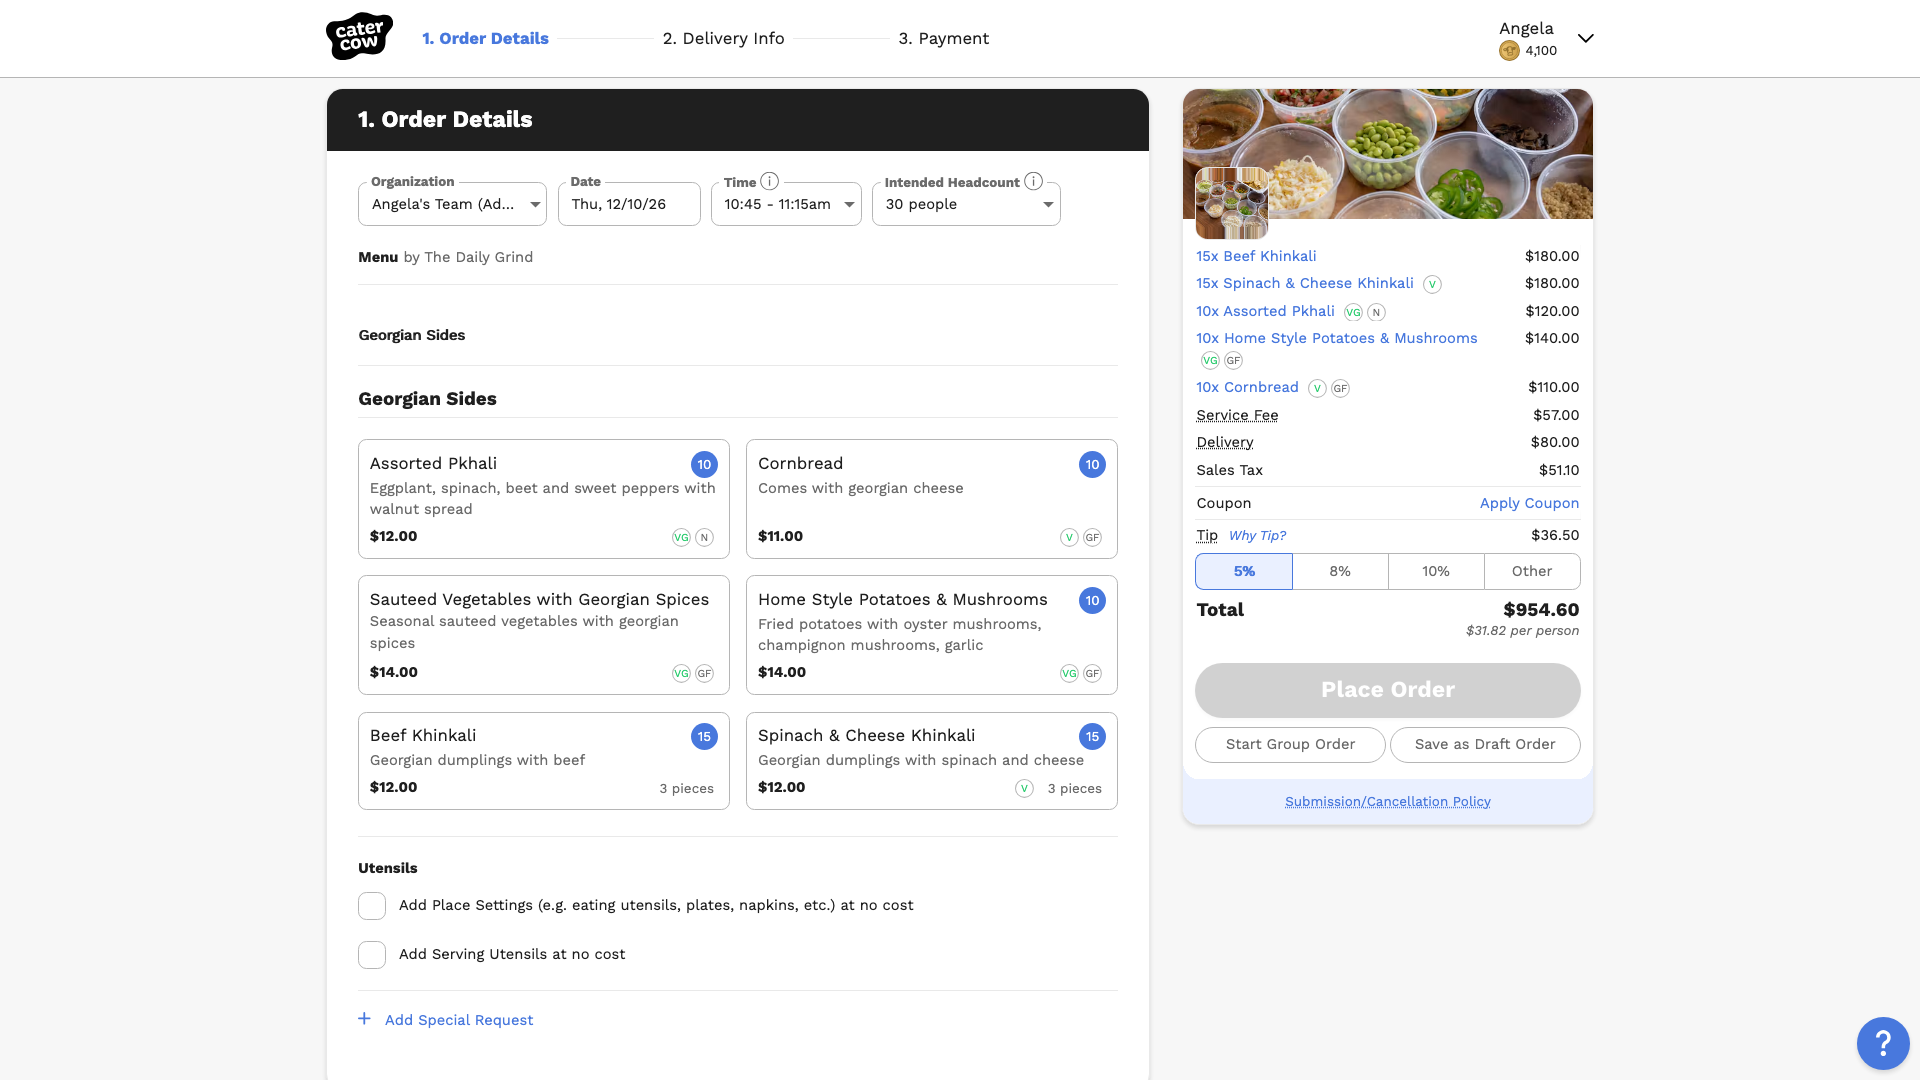
Task: Click the Apply Coupon link
Action: click(x=1529, y=503)
